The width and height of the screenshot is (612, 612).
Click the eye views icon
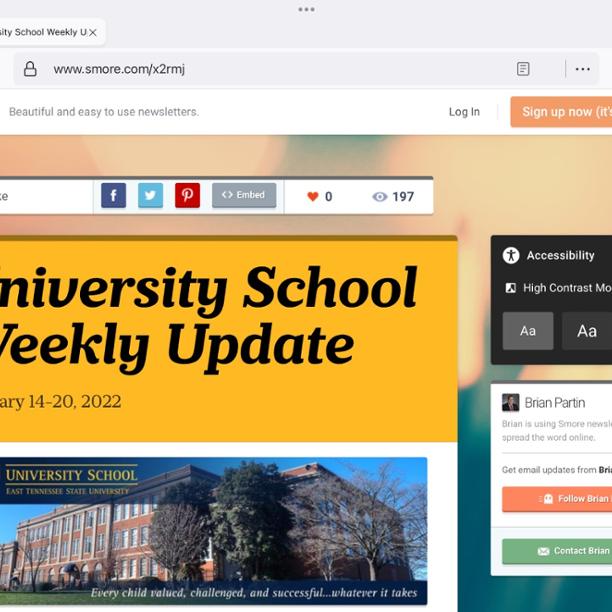point(379,197)
